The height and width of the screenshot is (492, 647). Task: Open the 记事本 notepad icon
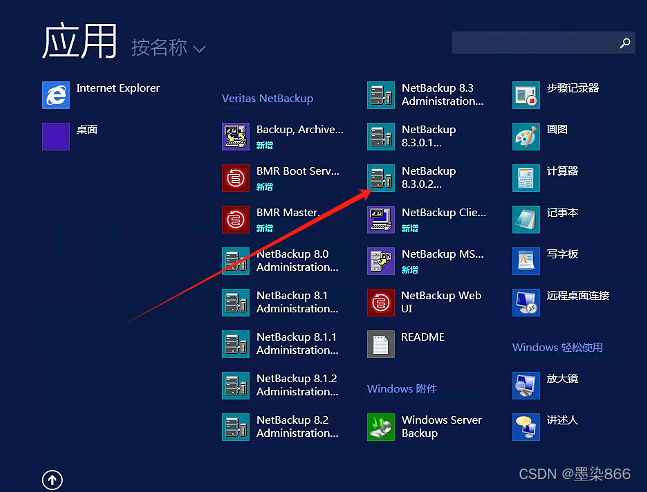(x=526, y=220)
